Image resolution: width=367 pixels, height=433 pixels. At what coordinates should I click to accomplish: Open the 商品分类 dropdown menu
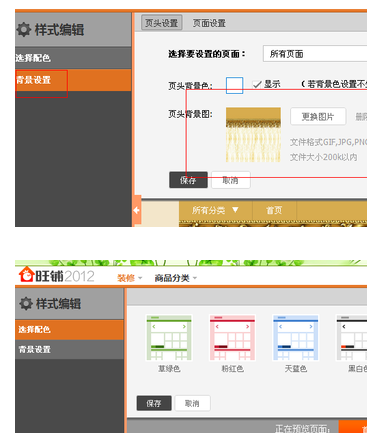176,278
